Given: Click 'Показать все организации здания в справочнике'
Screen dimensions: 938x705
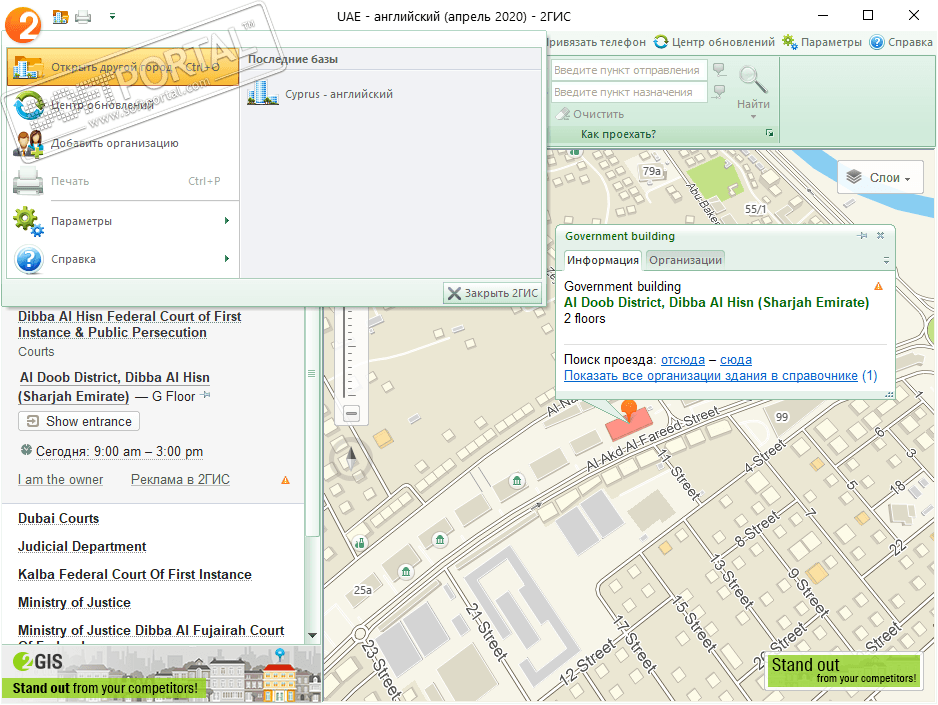Looking at the screenshot, I should point(711,376).
